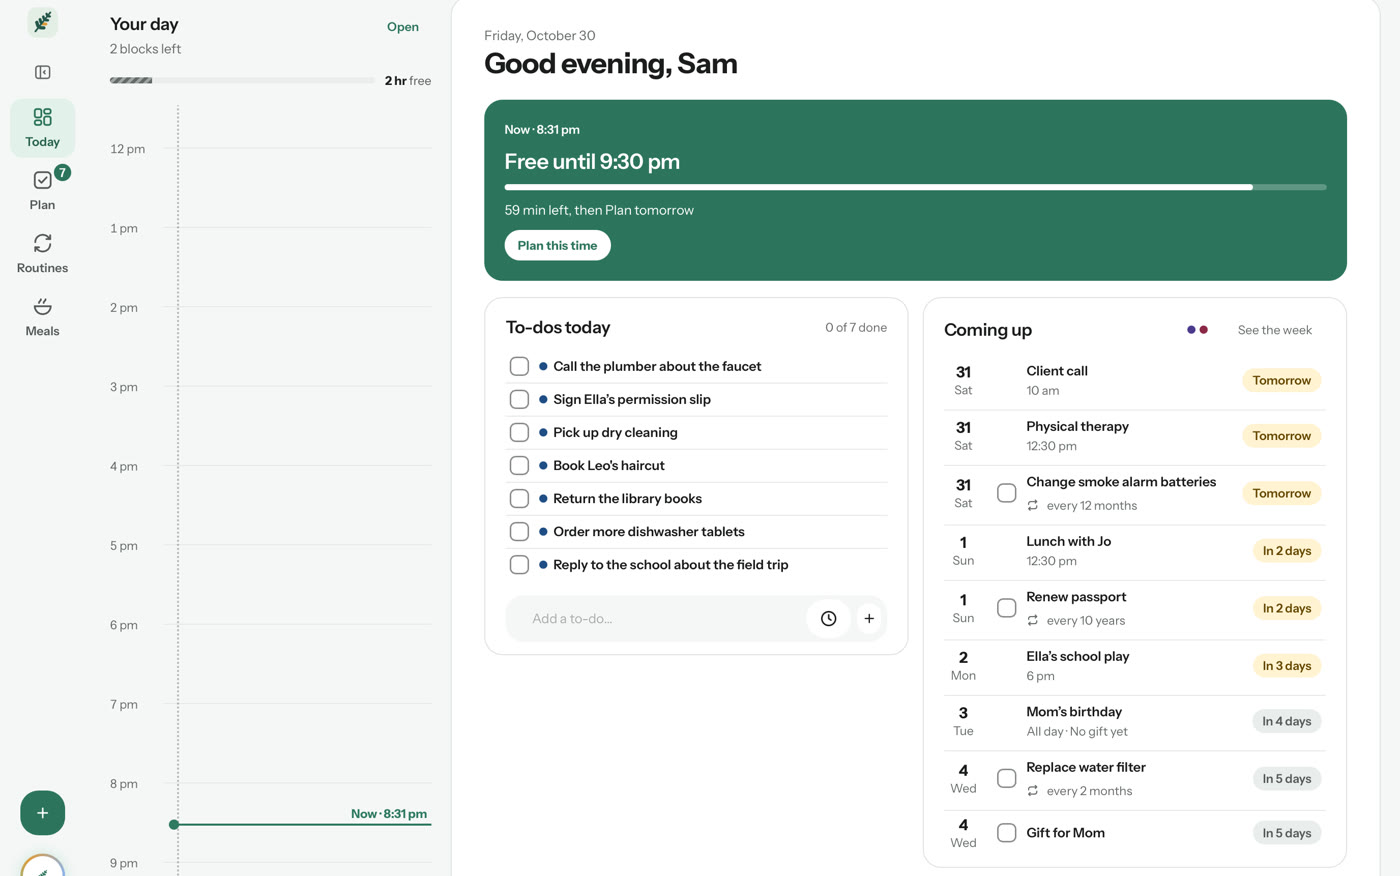
Task: Open See the week link
Action: (x=1274, y=330)
